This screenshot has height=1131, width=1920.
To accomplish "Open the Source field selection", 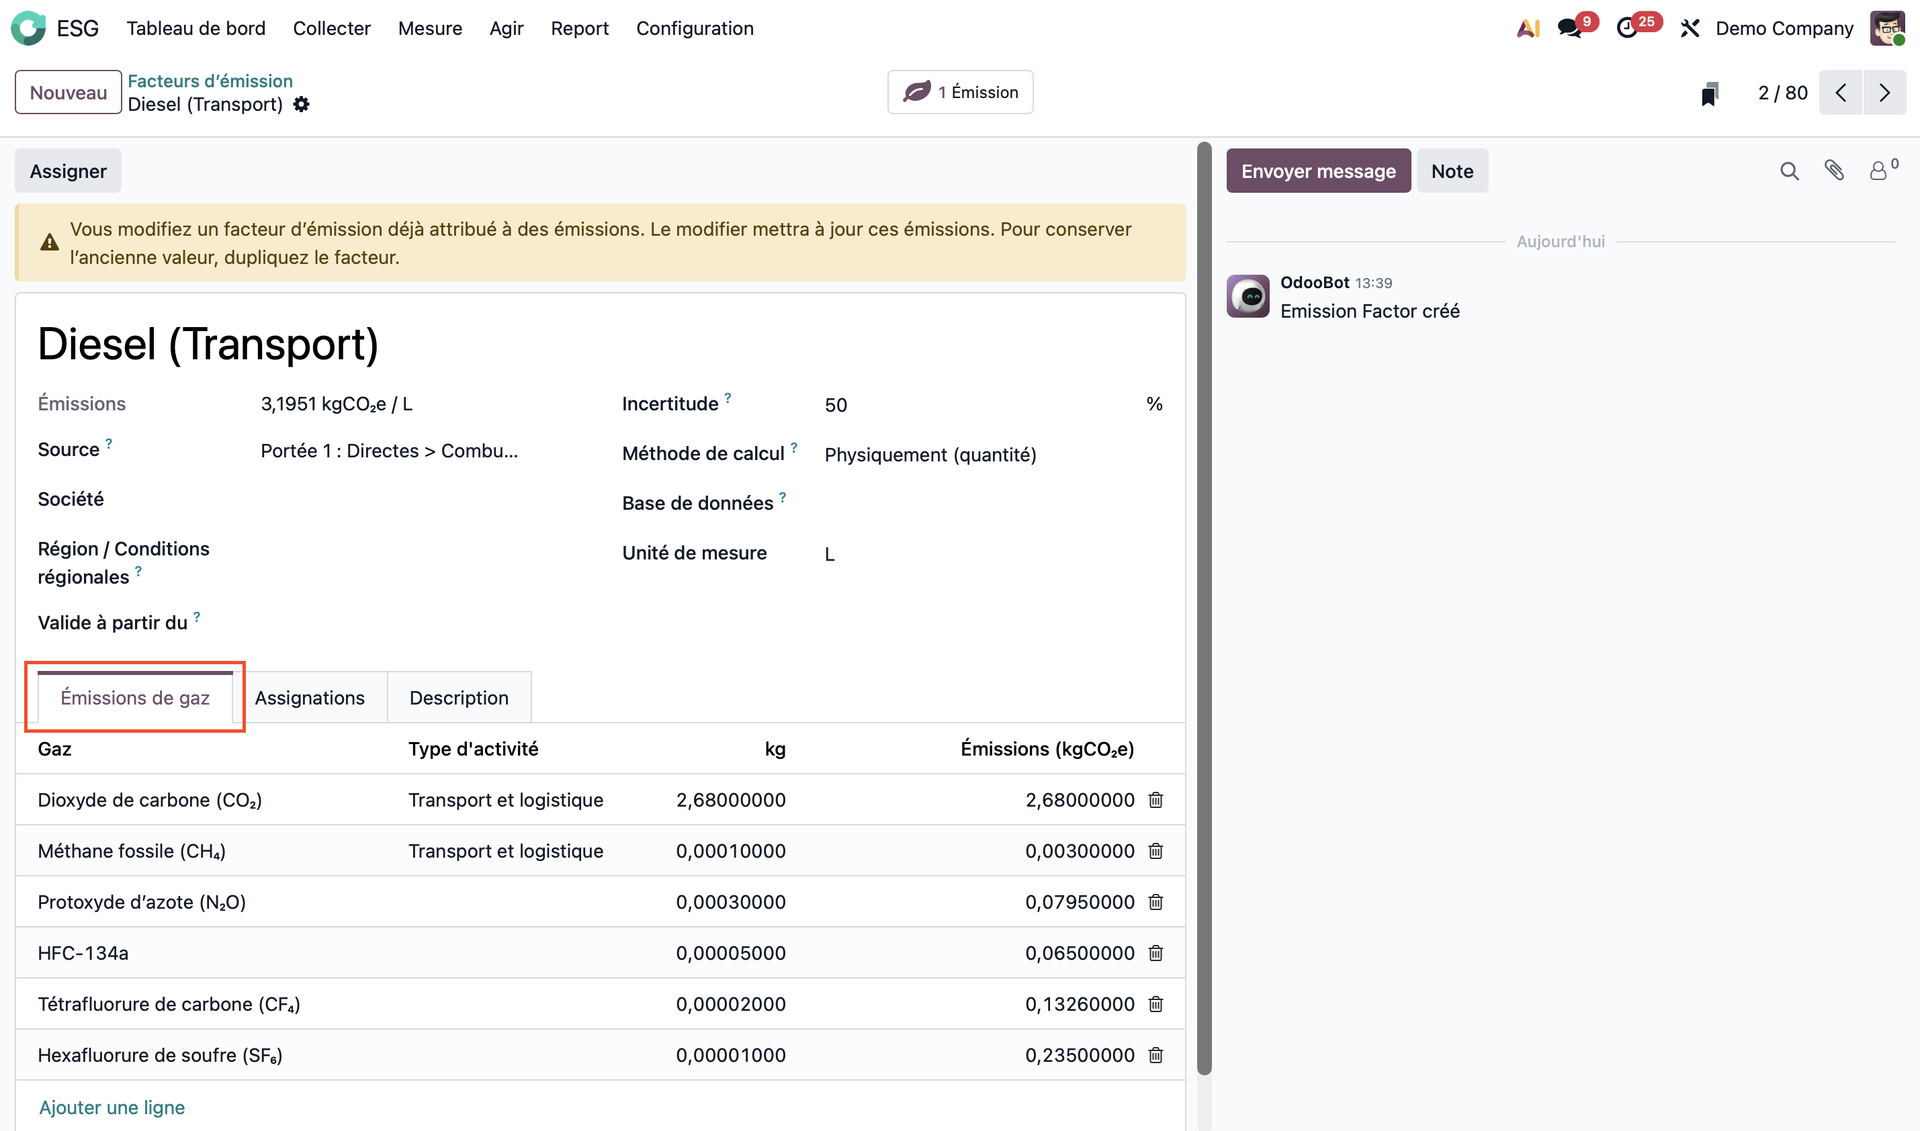I will 390,451.
